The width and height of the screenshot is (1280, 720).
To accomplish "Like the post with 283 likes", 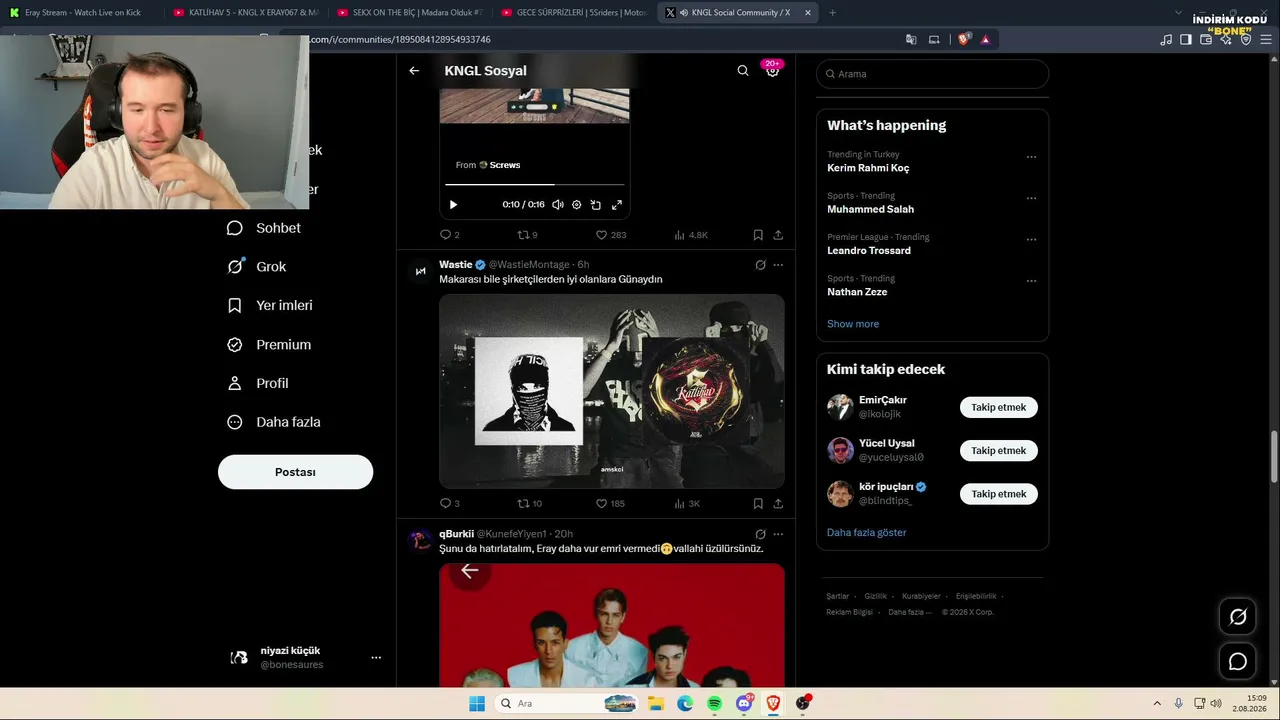I will coord(610,235).
